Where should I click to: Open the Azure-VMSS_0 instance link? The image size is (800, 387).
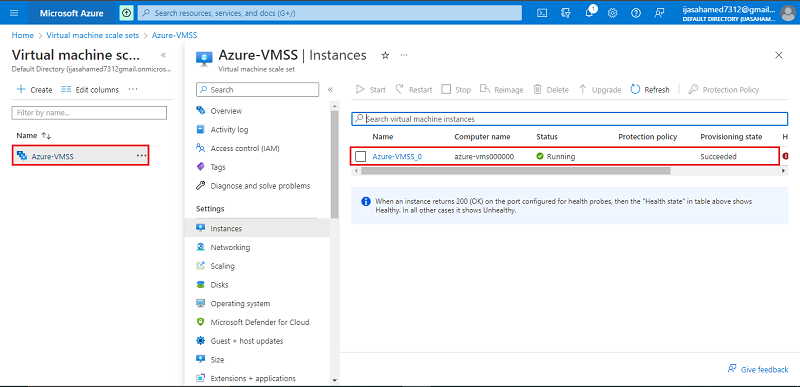397,157
